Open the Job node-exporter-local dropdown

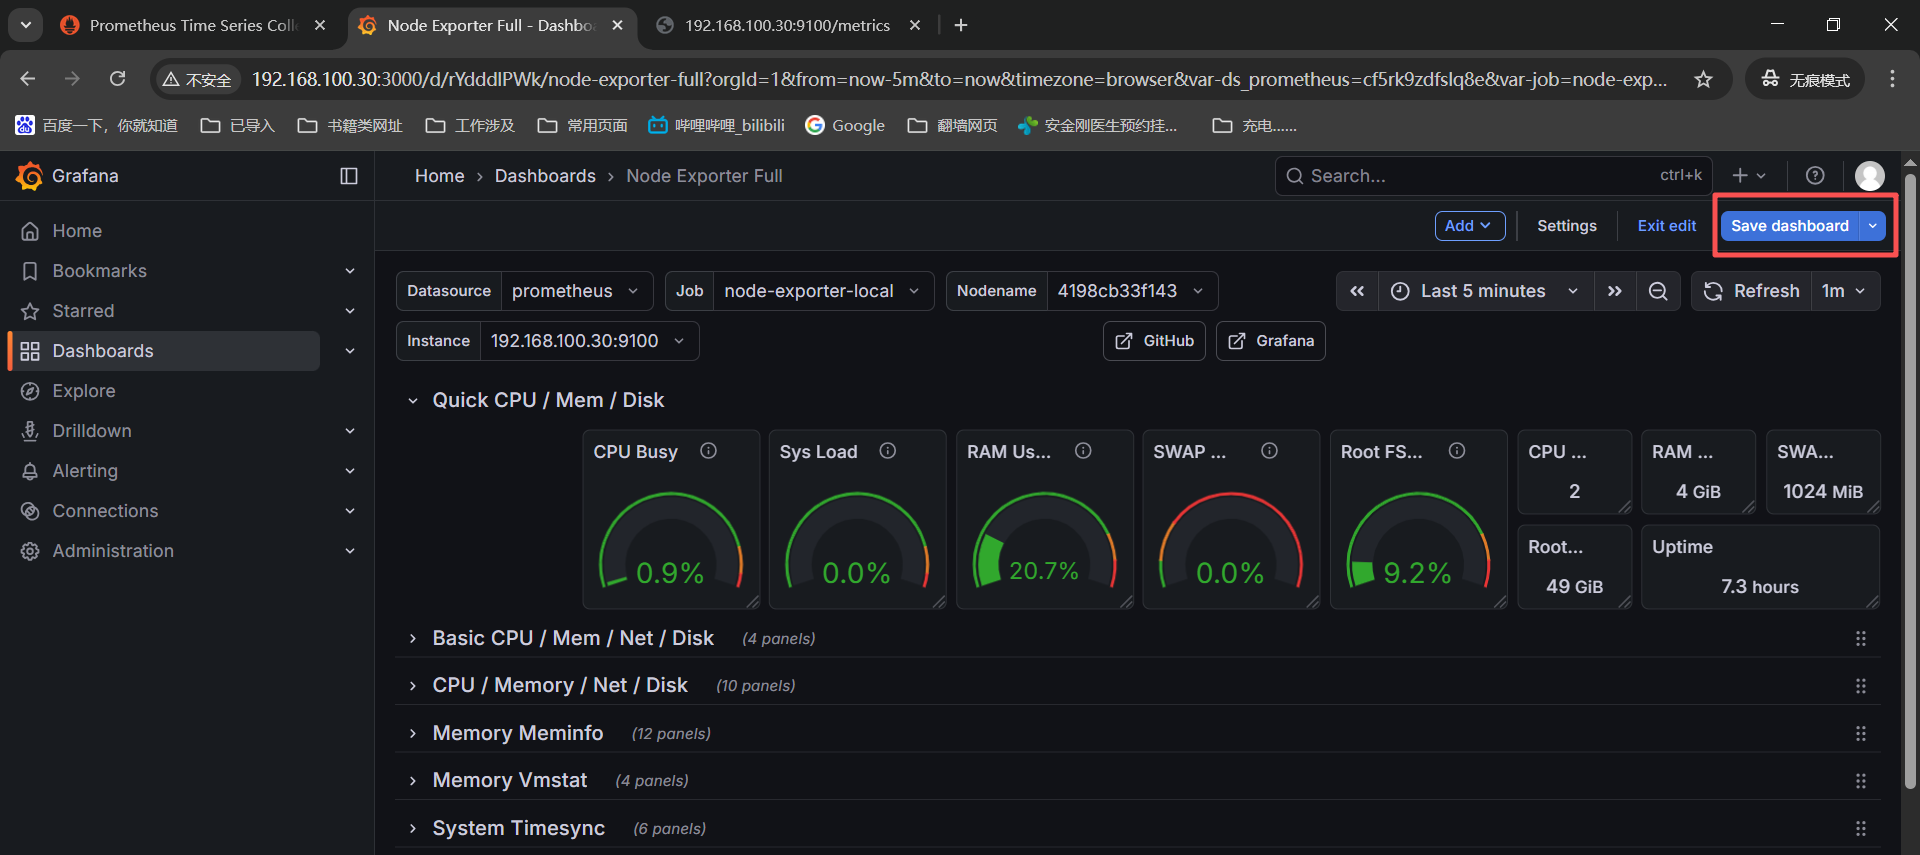tap(822, 291)
